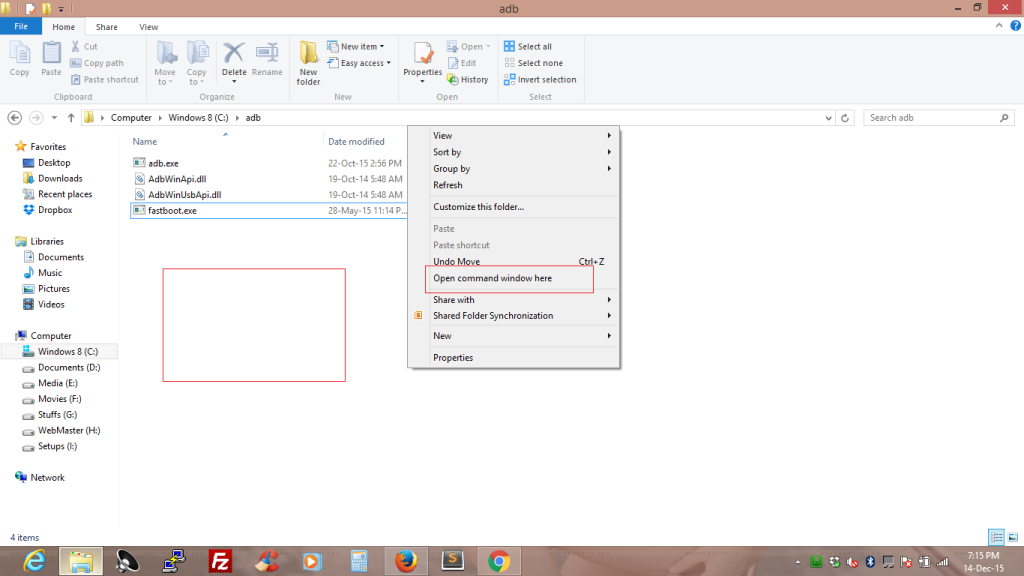The image size is (1024, 576).
Task: Open Firefox from the taskbar
Action: click(x=405, y=561)
